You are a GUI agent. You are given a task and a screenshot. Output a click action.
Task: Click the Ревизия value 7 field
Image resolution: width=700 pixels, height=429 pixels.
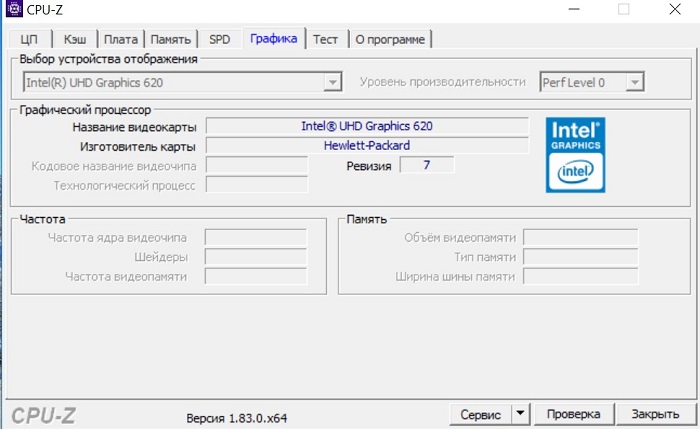tap(427, 165)
